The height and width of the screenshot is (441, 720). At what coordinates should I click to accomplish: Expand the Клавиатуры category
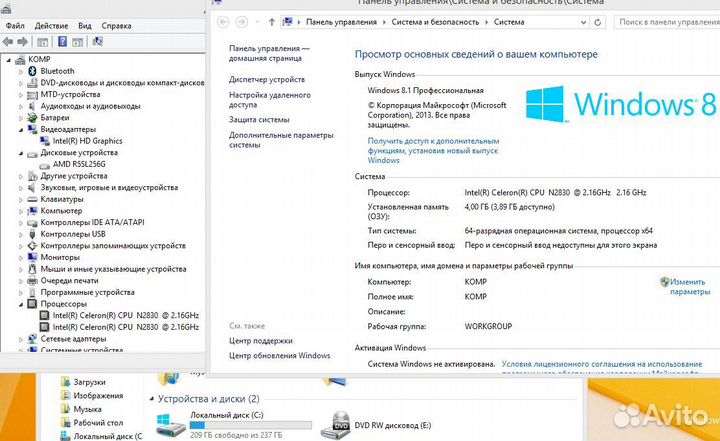[x=21, y=200]
